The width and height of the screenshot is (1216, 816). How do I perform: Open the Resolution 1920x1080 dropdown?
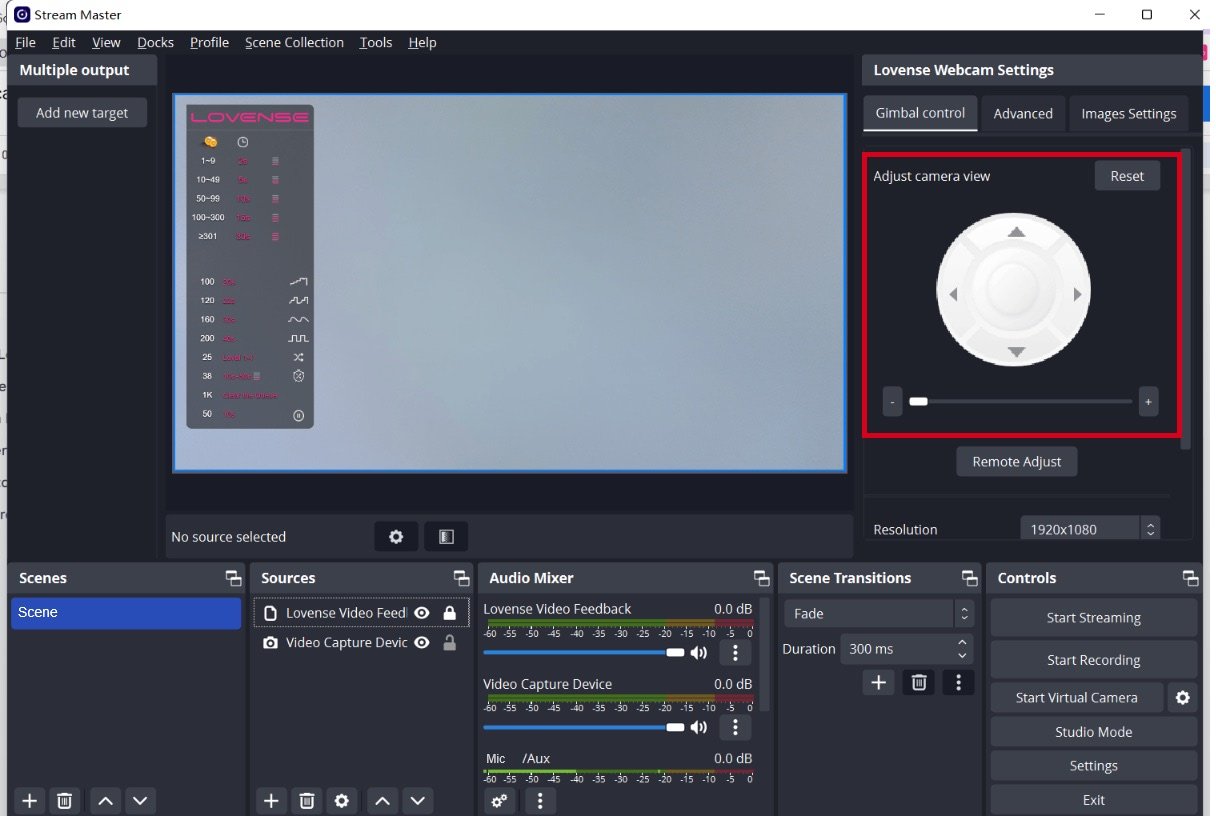point(1089,529)
